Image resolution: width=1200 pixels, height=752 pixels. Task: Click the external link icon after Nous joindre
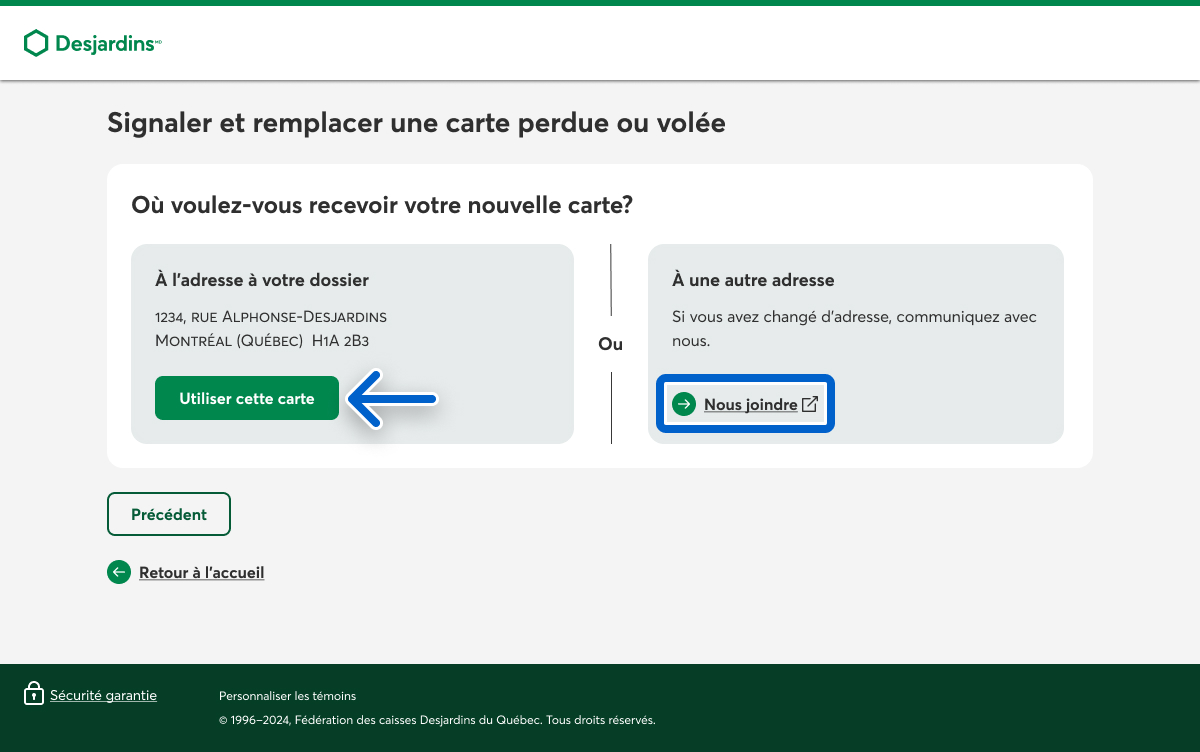(x=810, y=404)
